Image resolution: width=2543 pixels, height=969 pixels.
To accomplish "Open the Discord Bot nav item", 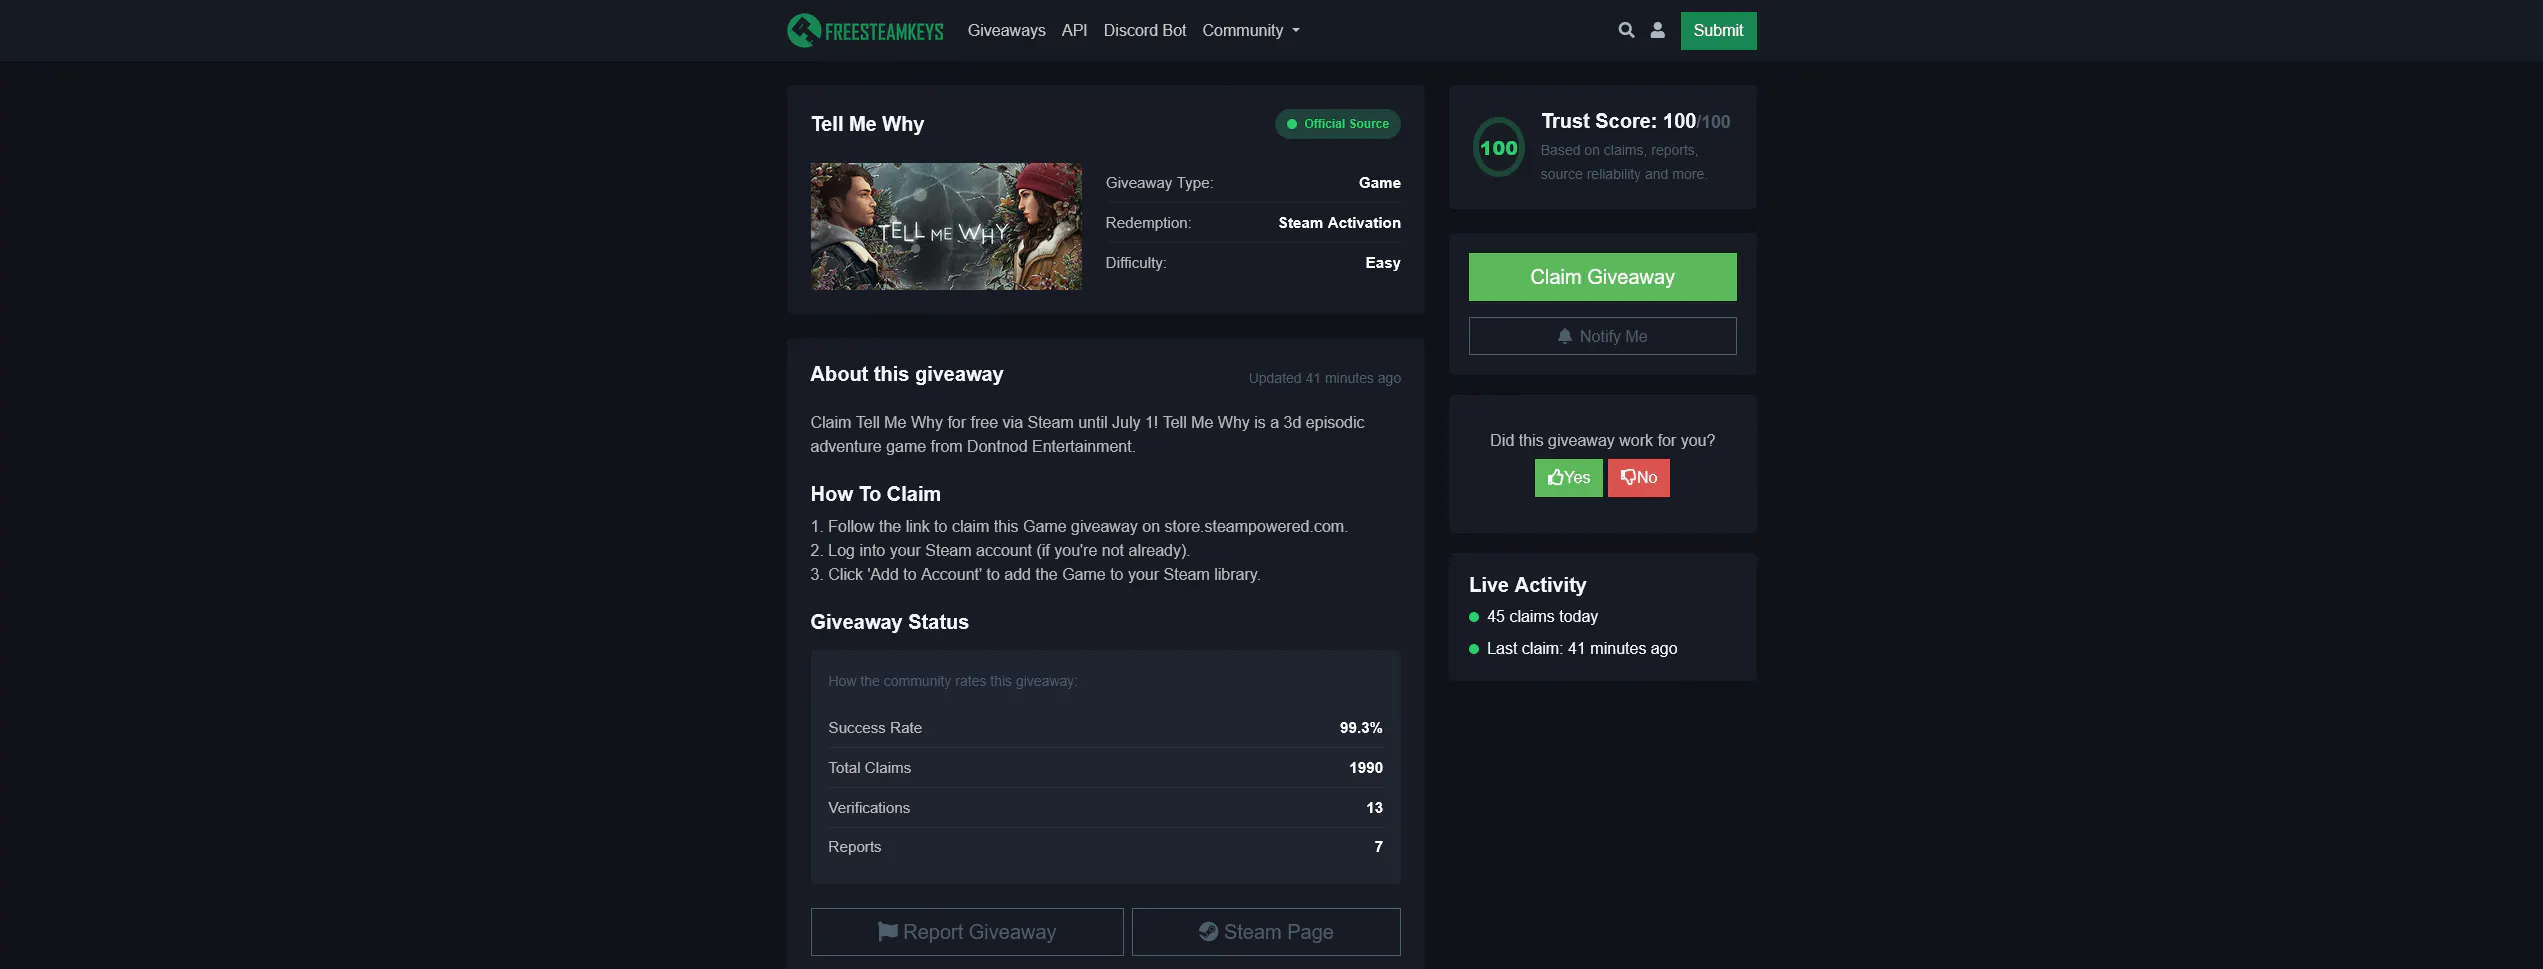I will (x=1144, y=31).
